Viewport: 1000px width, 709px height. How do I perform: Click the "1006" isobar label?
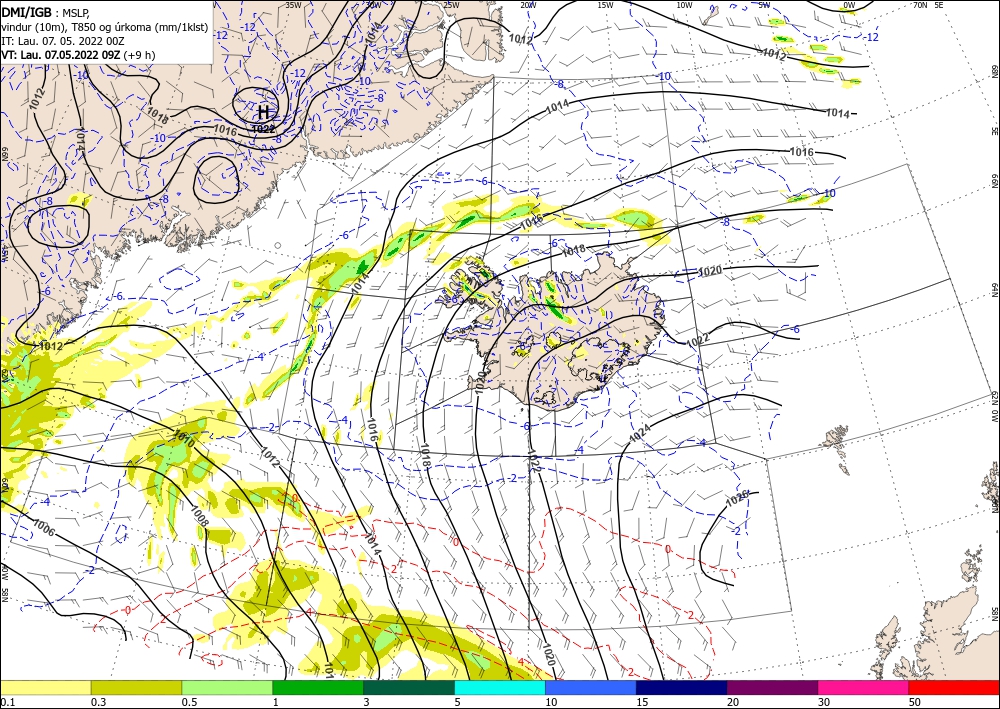43,528
